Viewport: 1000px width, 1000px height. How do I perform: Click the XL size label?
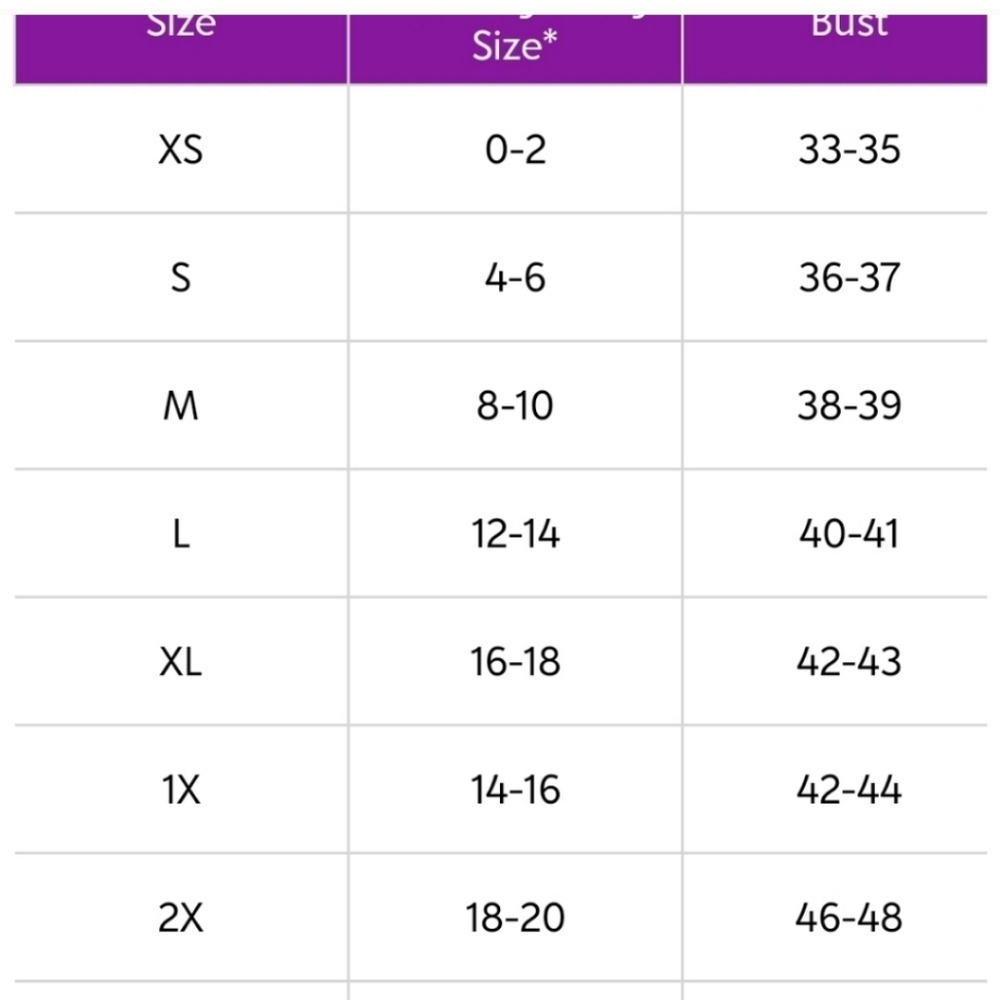(x=180, y=661)
